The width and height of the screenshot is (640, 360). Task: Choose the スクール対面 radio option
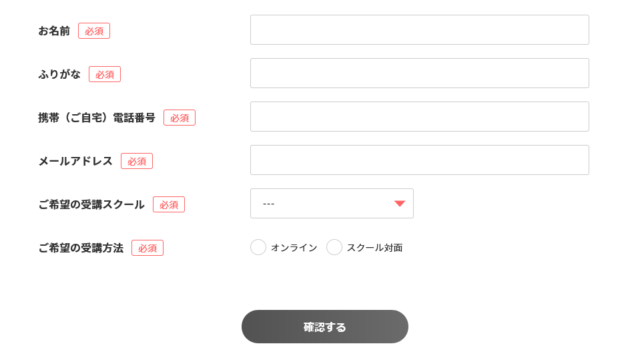pos(334,247)
